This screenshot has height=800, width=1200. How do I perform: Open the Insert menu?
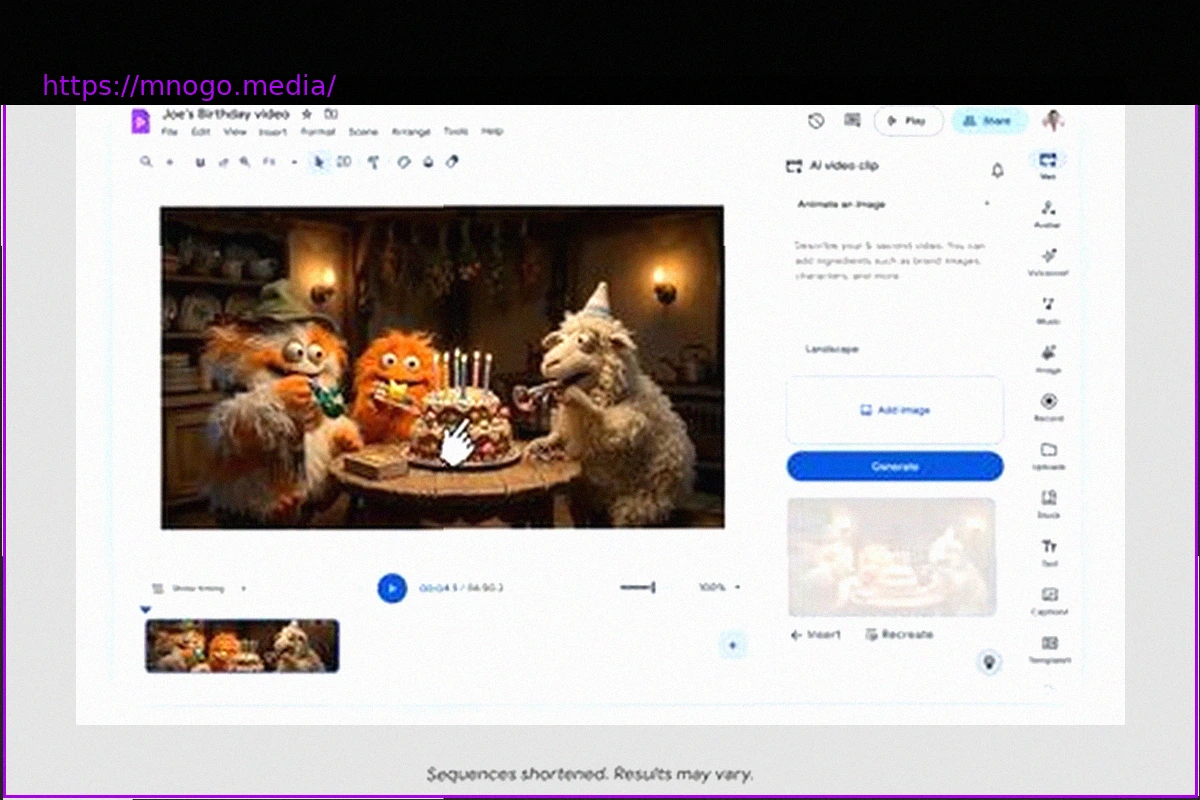coord(273,132)
